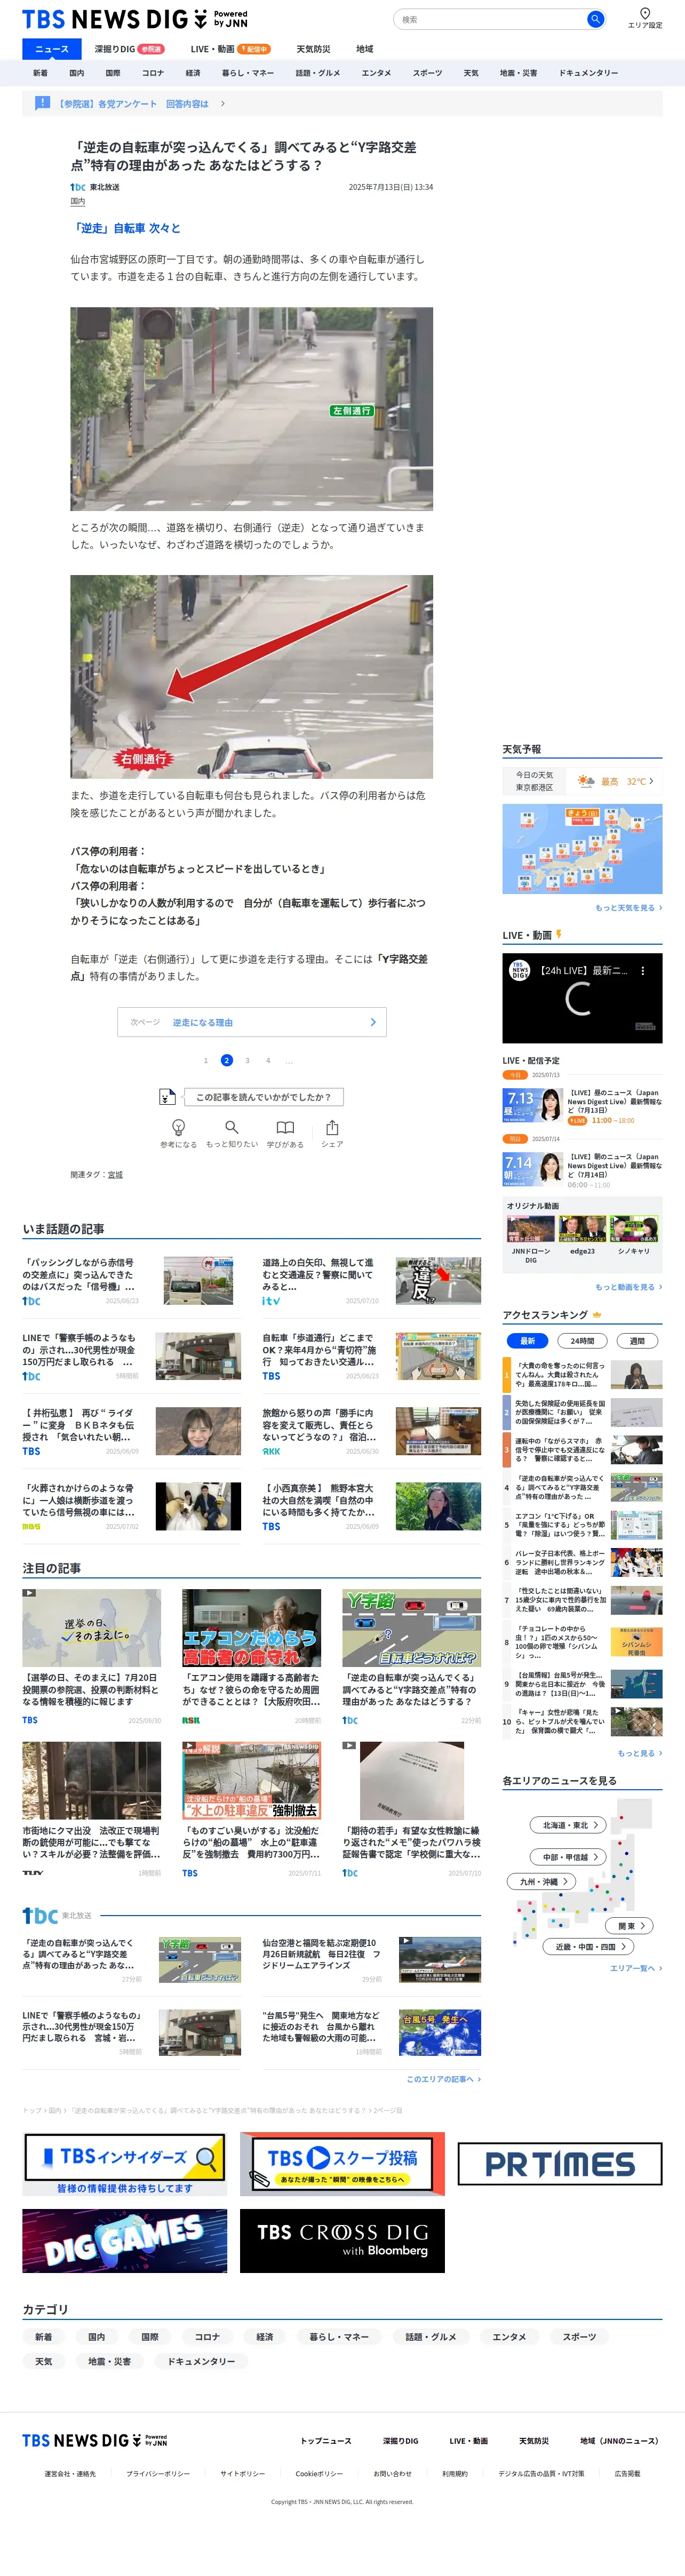Click the article feedback document icon
The width and height of the screenshot is (685, 2576).
coord(168,1096)
